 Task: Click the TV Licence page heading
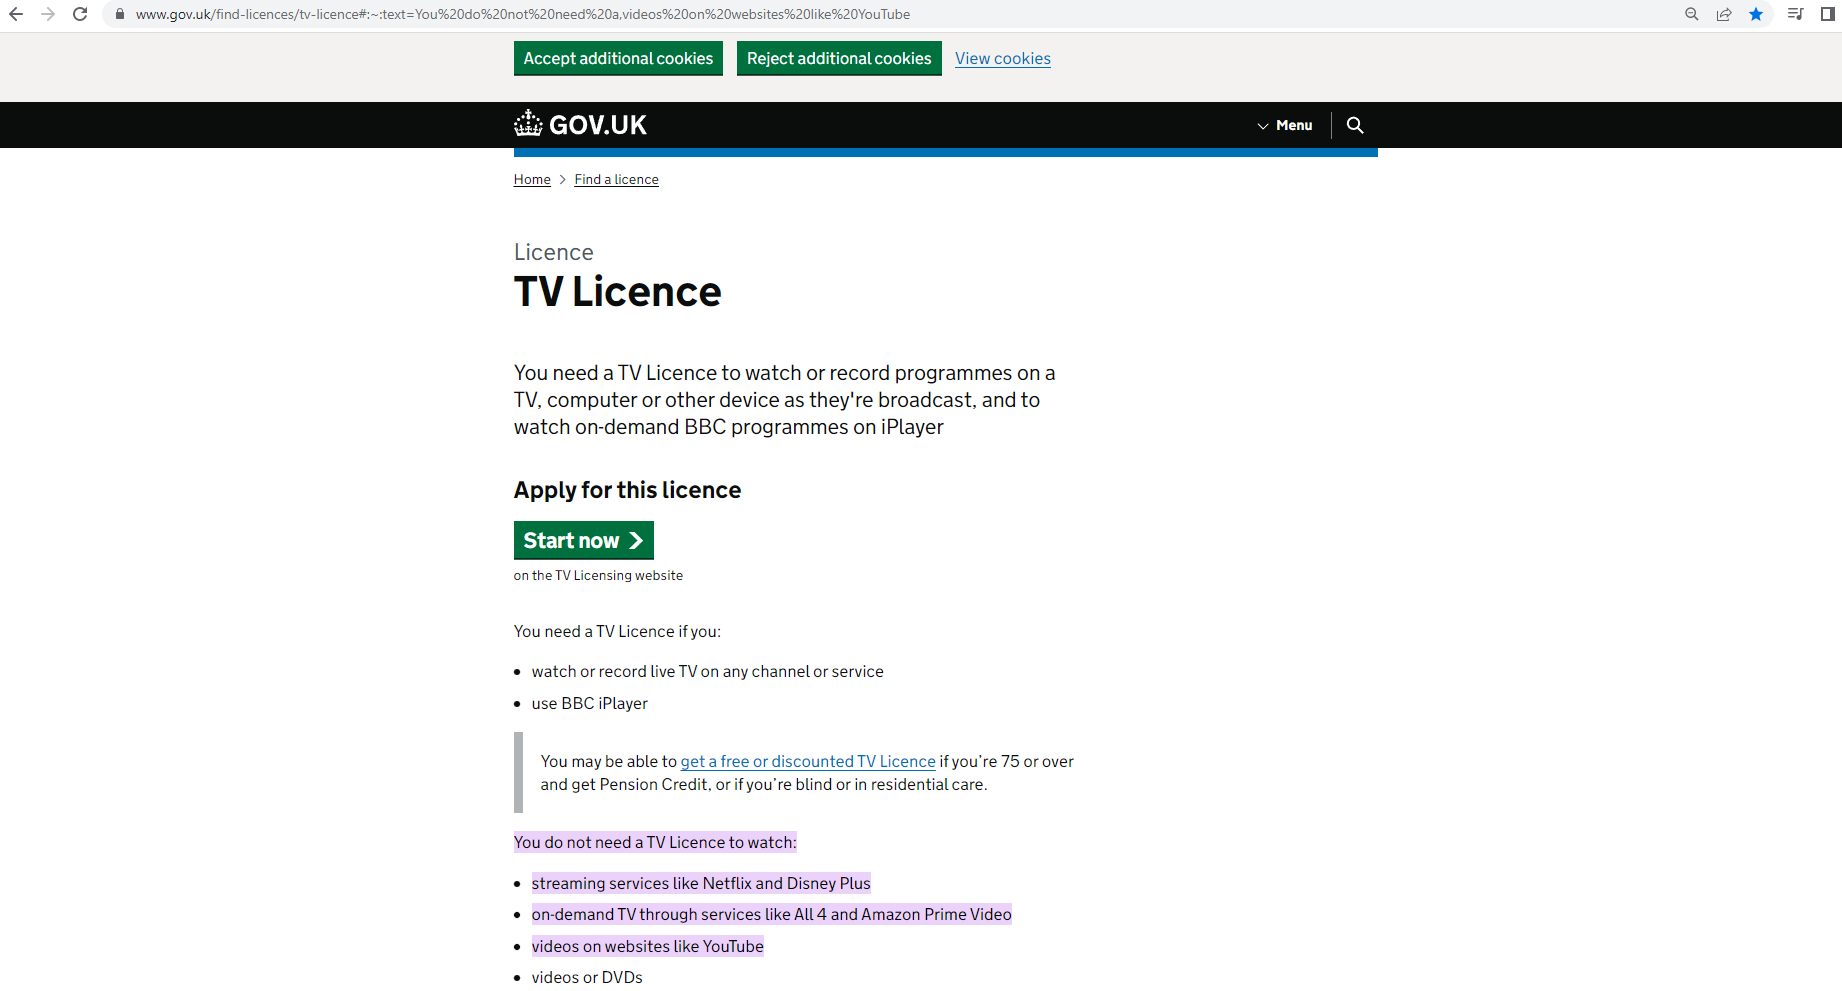[x=617, y=292]
